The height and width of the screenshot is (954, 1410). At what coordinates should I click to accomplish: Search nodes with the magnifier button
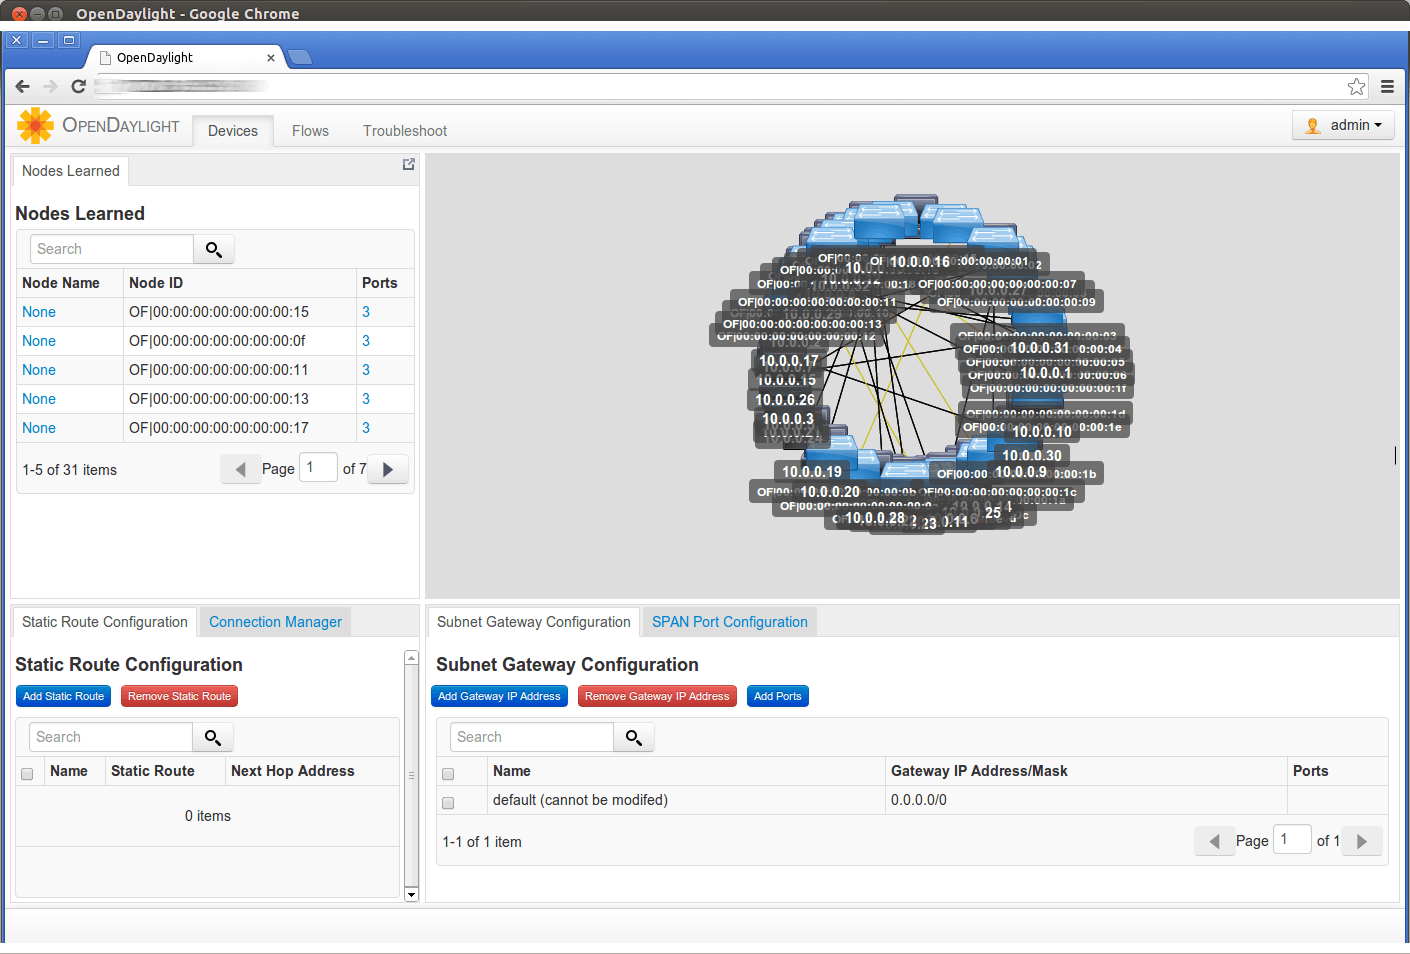214,249
